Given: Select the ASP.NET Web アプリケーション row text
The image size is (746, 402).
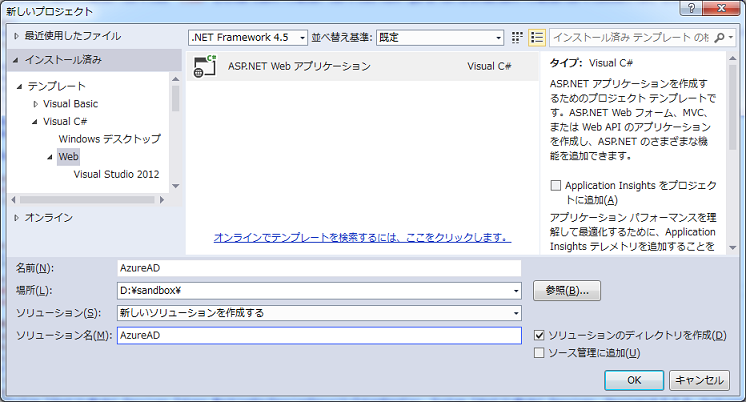Looking at the screenshot, I should point(299,67).
